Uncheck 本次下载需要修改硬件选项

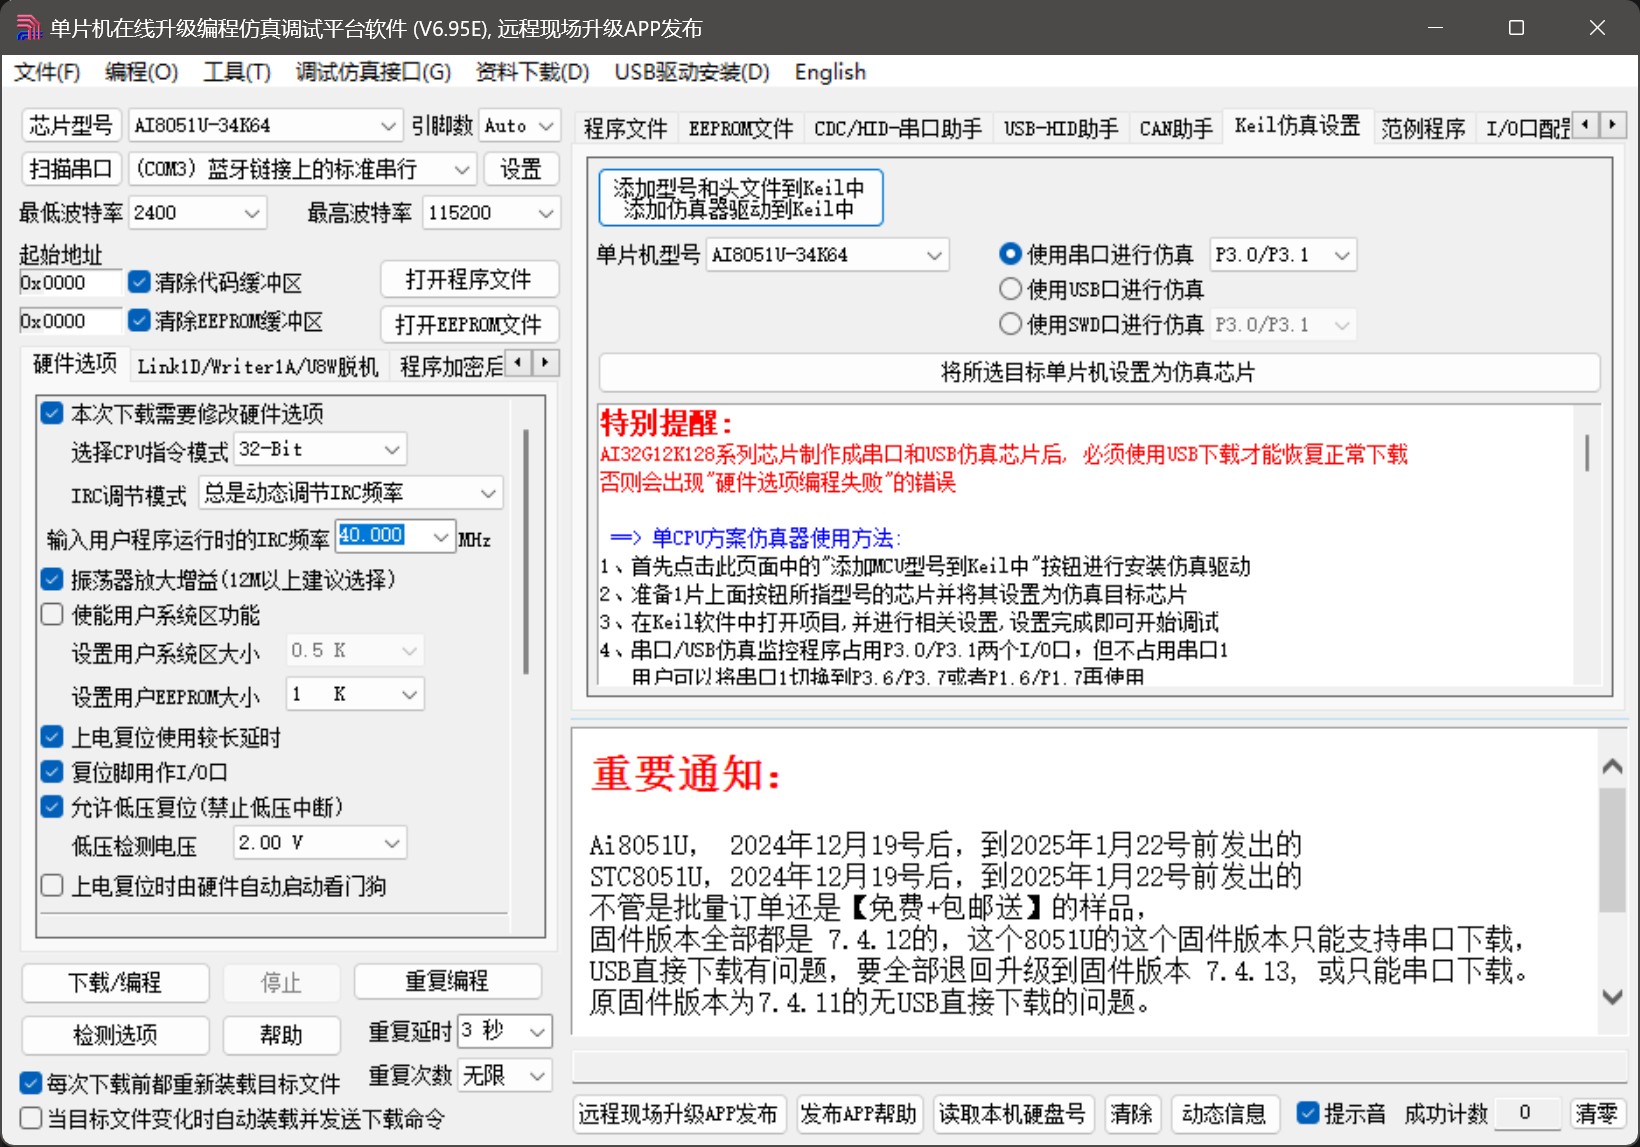pyautogui.click(x=52, y=413)
